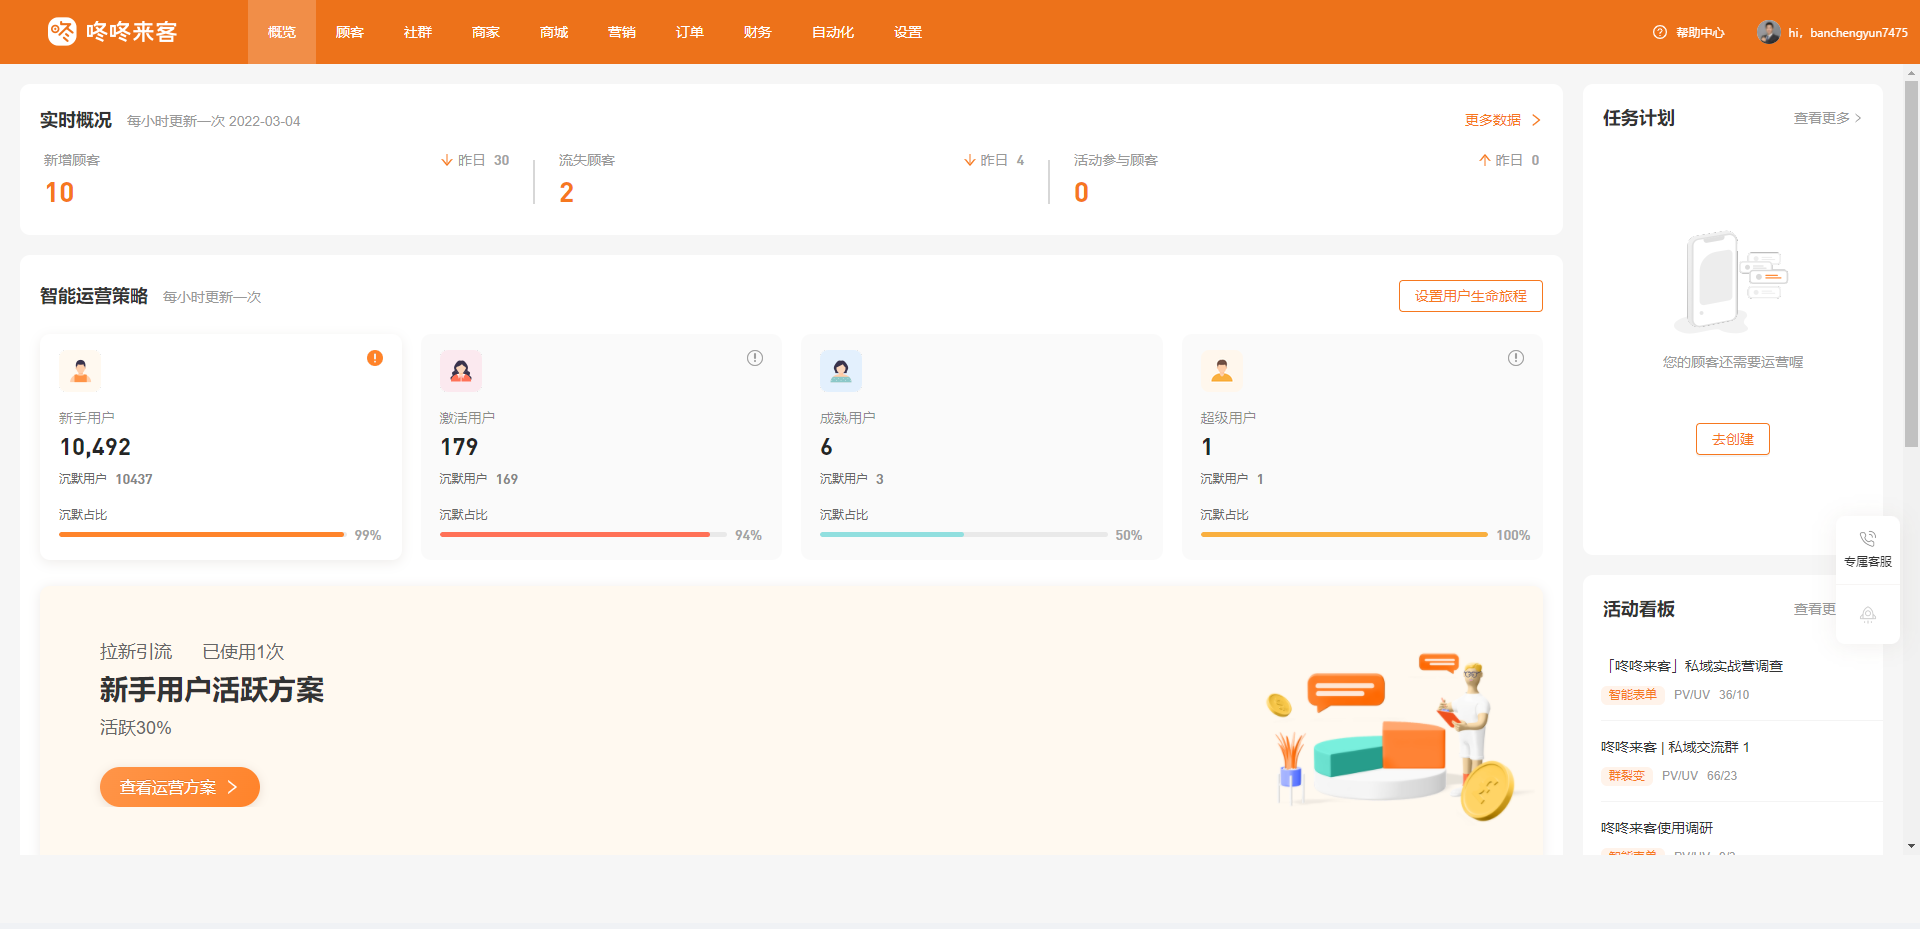Open the 帮助中心 help icon

pyautogui.click(x=1660, y=32)
